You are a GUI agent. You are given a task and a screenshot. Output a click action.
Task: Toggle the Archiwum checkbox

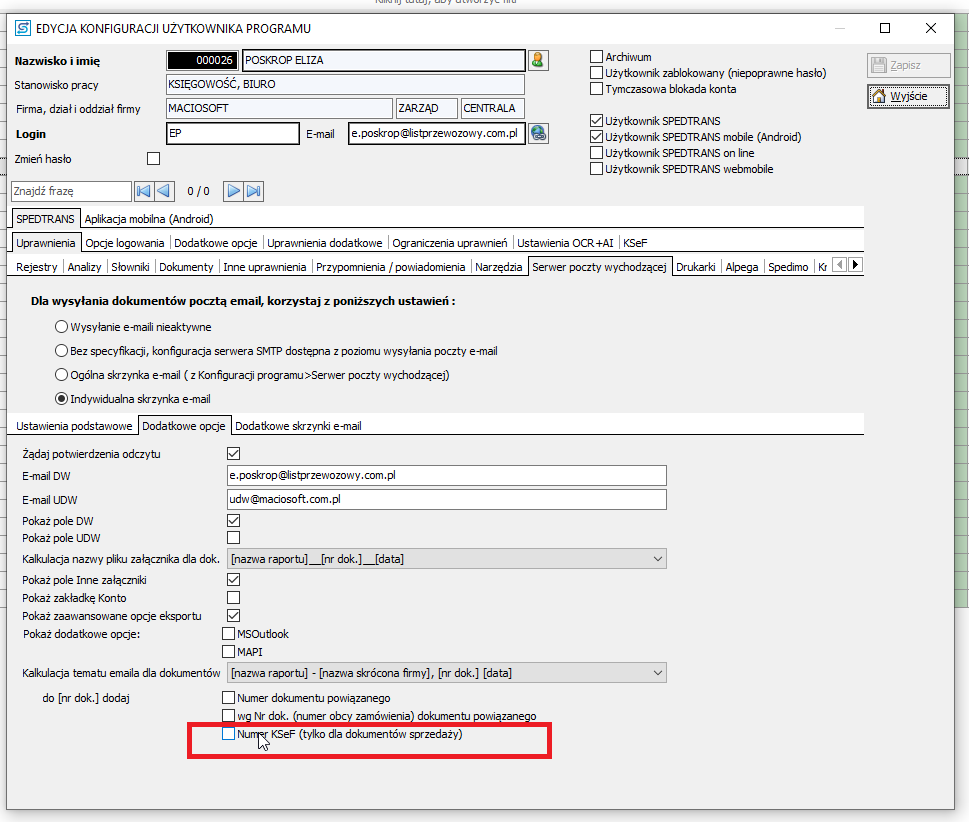[x=597, y=57]
